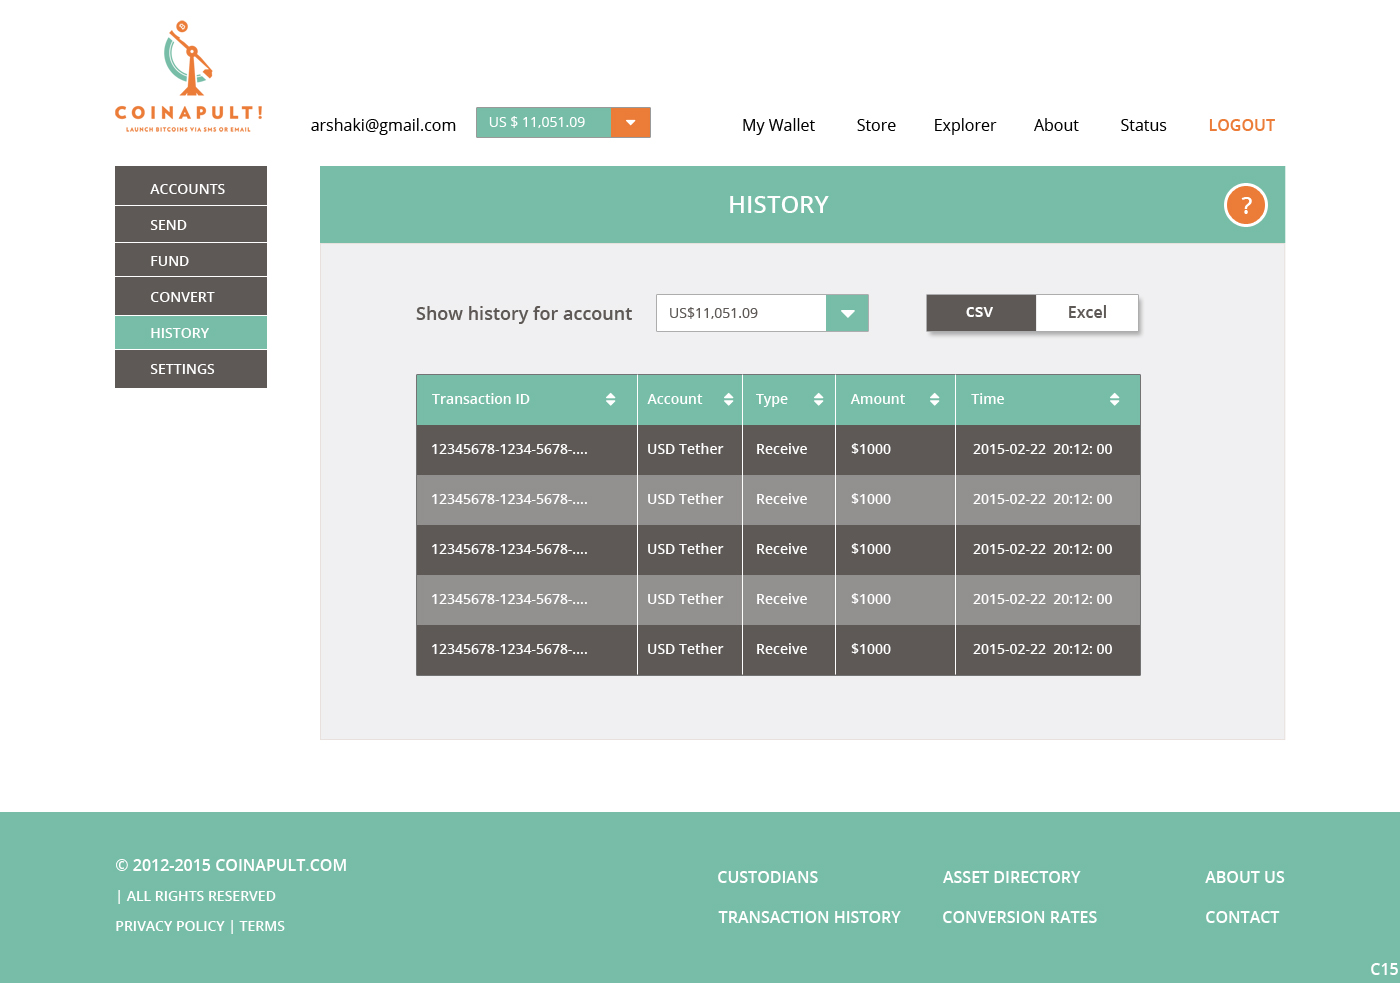Viewport: 1400px width, 983px height.
Task: Open the Conversion Rates footer link
Action: tap(1019, 917)
